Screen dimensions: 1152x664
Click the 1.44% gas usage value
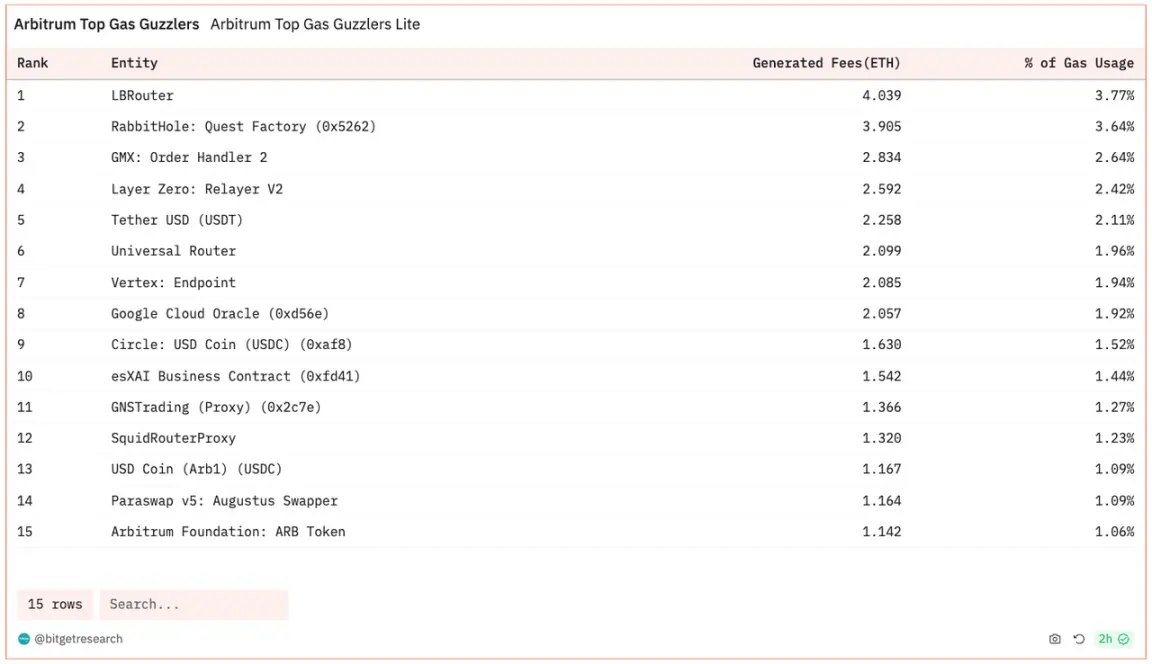tap(1115, 376)
